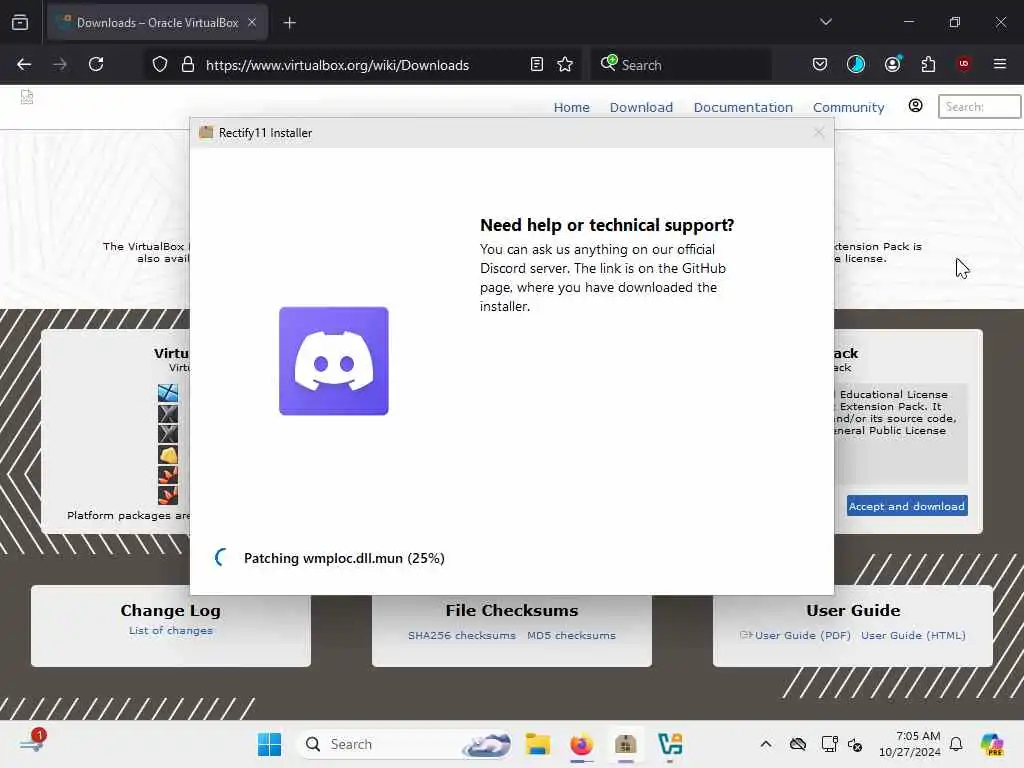The height and width of the screenshot is (768, 1024).
Task: Reload the VirtualBox downloads page
Action: pos(96,65)
